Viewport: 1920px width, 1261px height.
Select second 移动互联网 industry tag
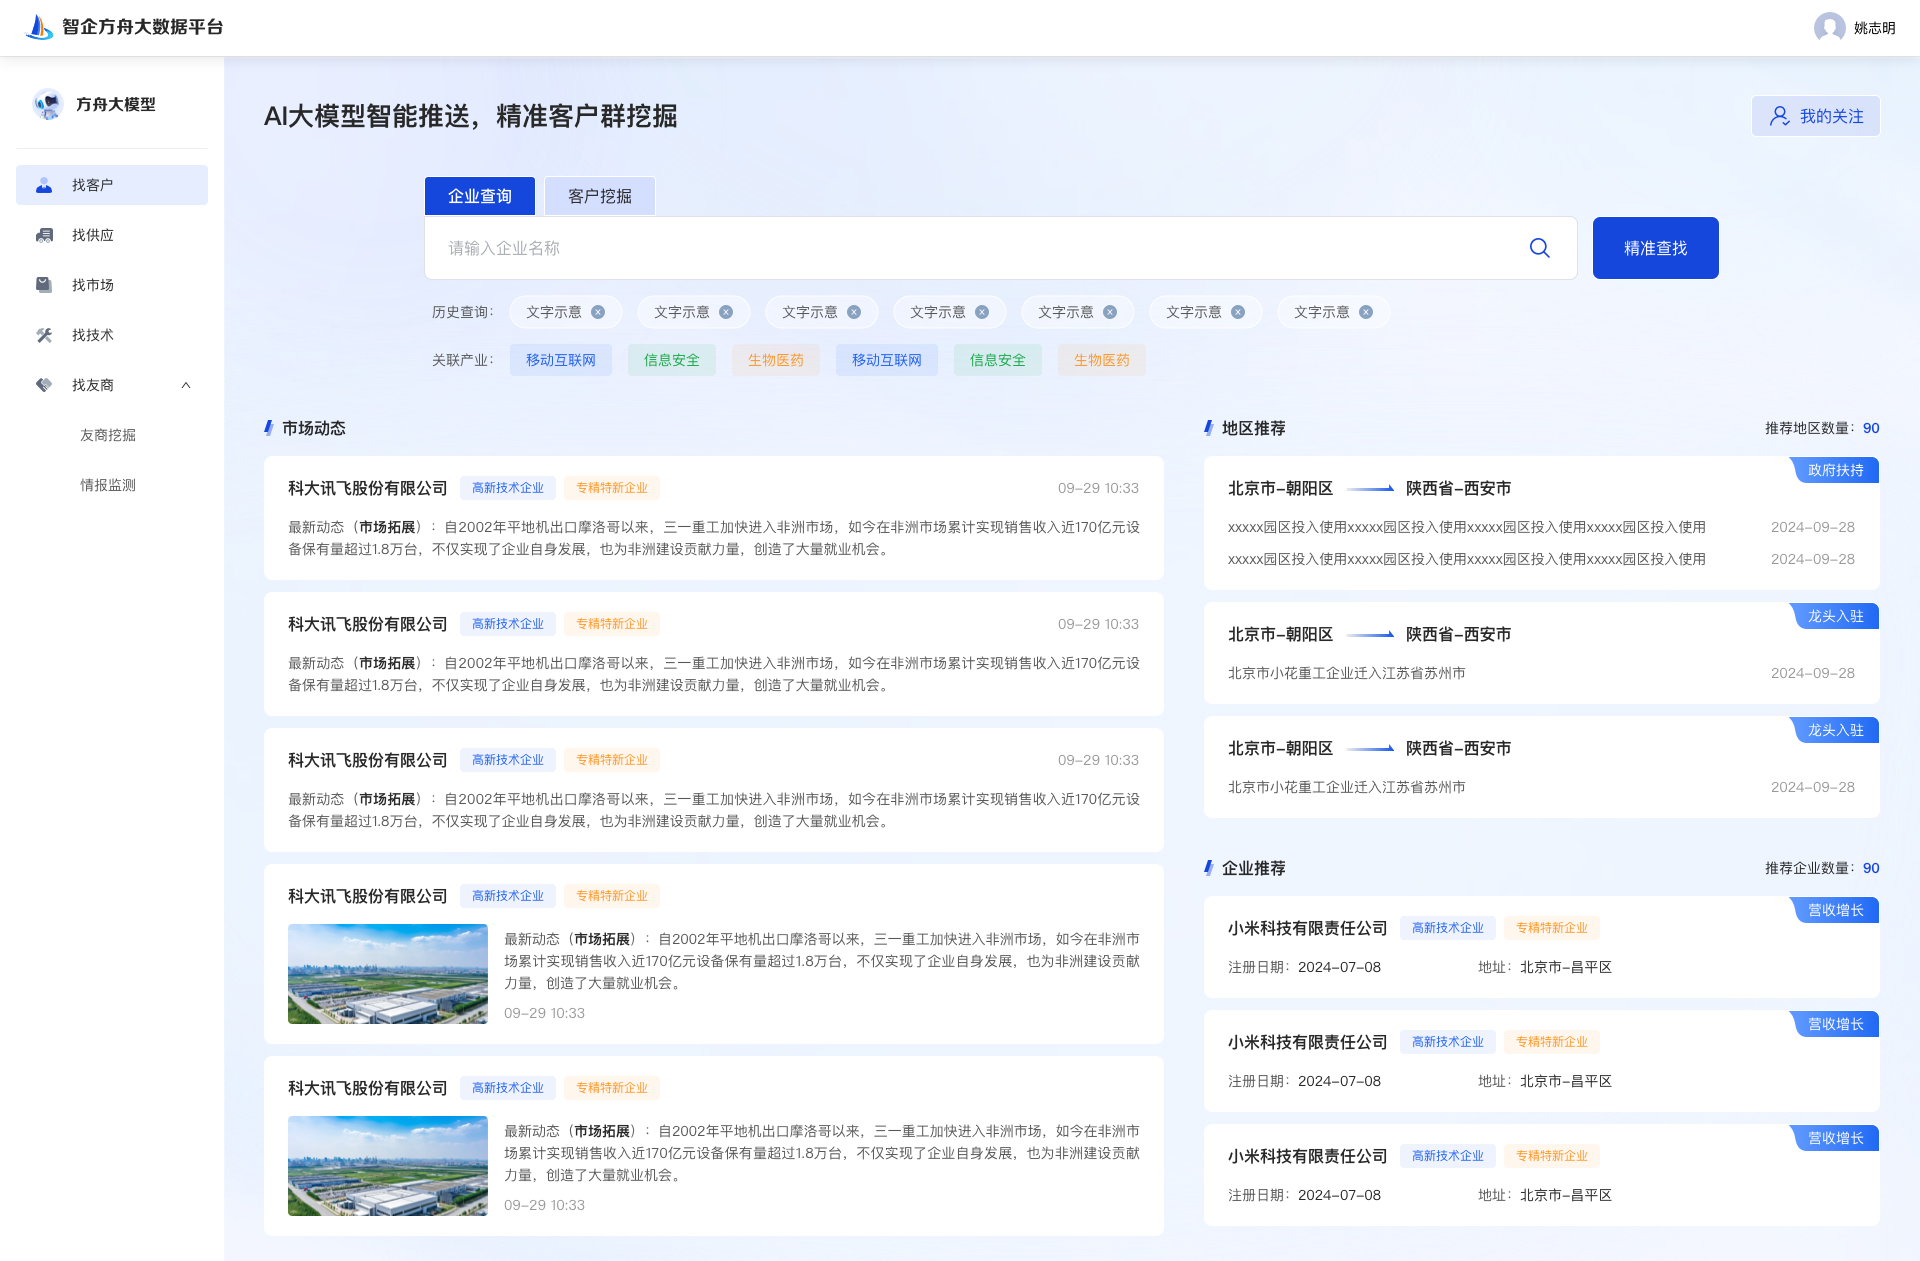pos(887,360)
